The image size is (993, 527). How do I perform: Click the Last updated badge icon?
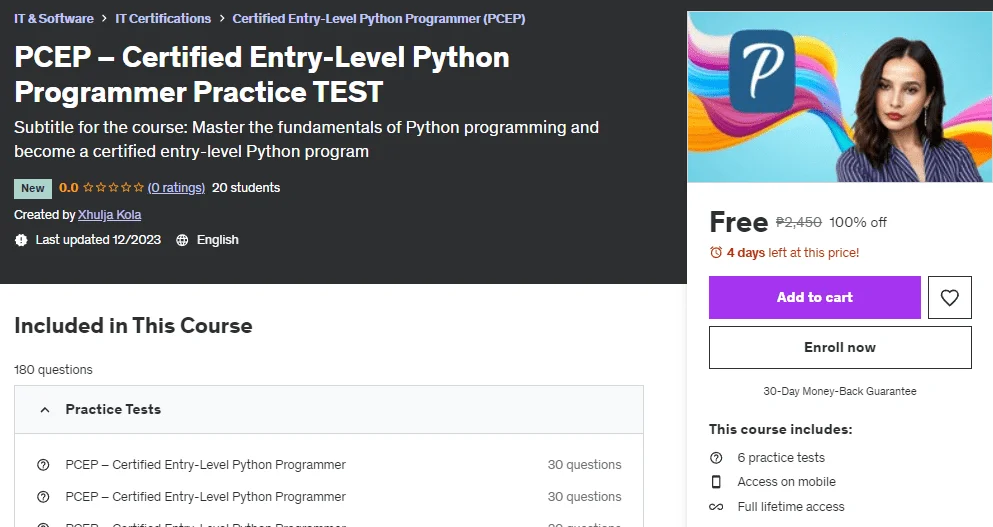click(21, 240)
